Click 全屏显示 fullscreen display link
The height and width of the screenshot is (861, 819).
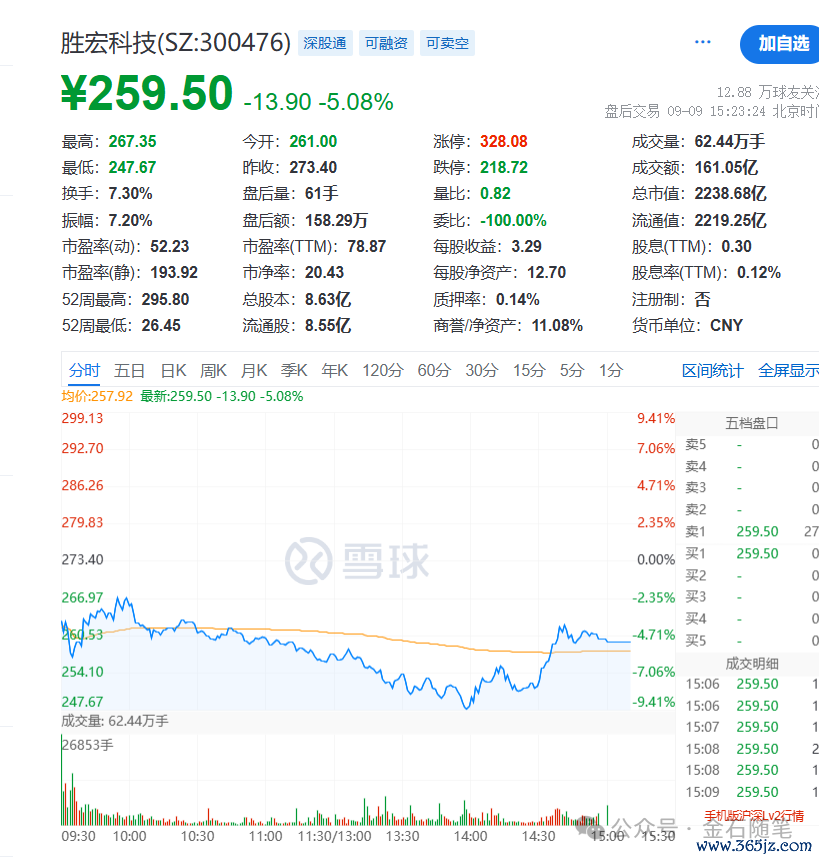pyautogui.click(x=788, y=371)
